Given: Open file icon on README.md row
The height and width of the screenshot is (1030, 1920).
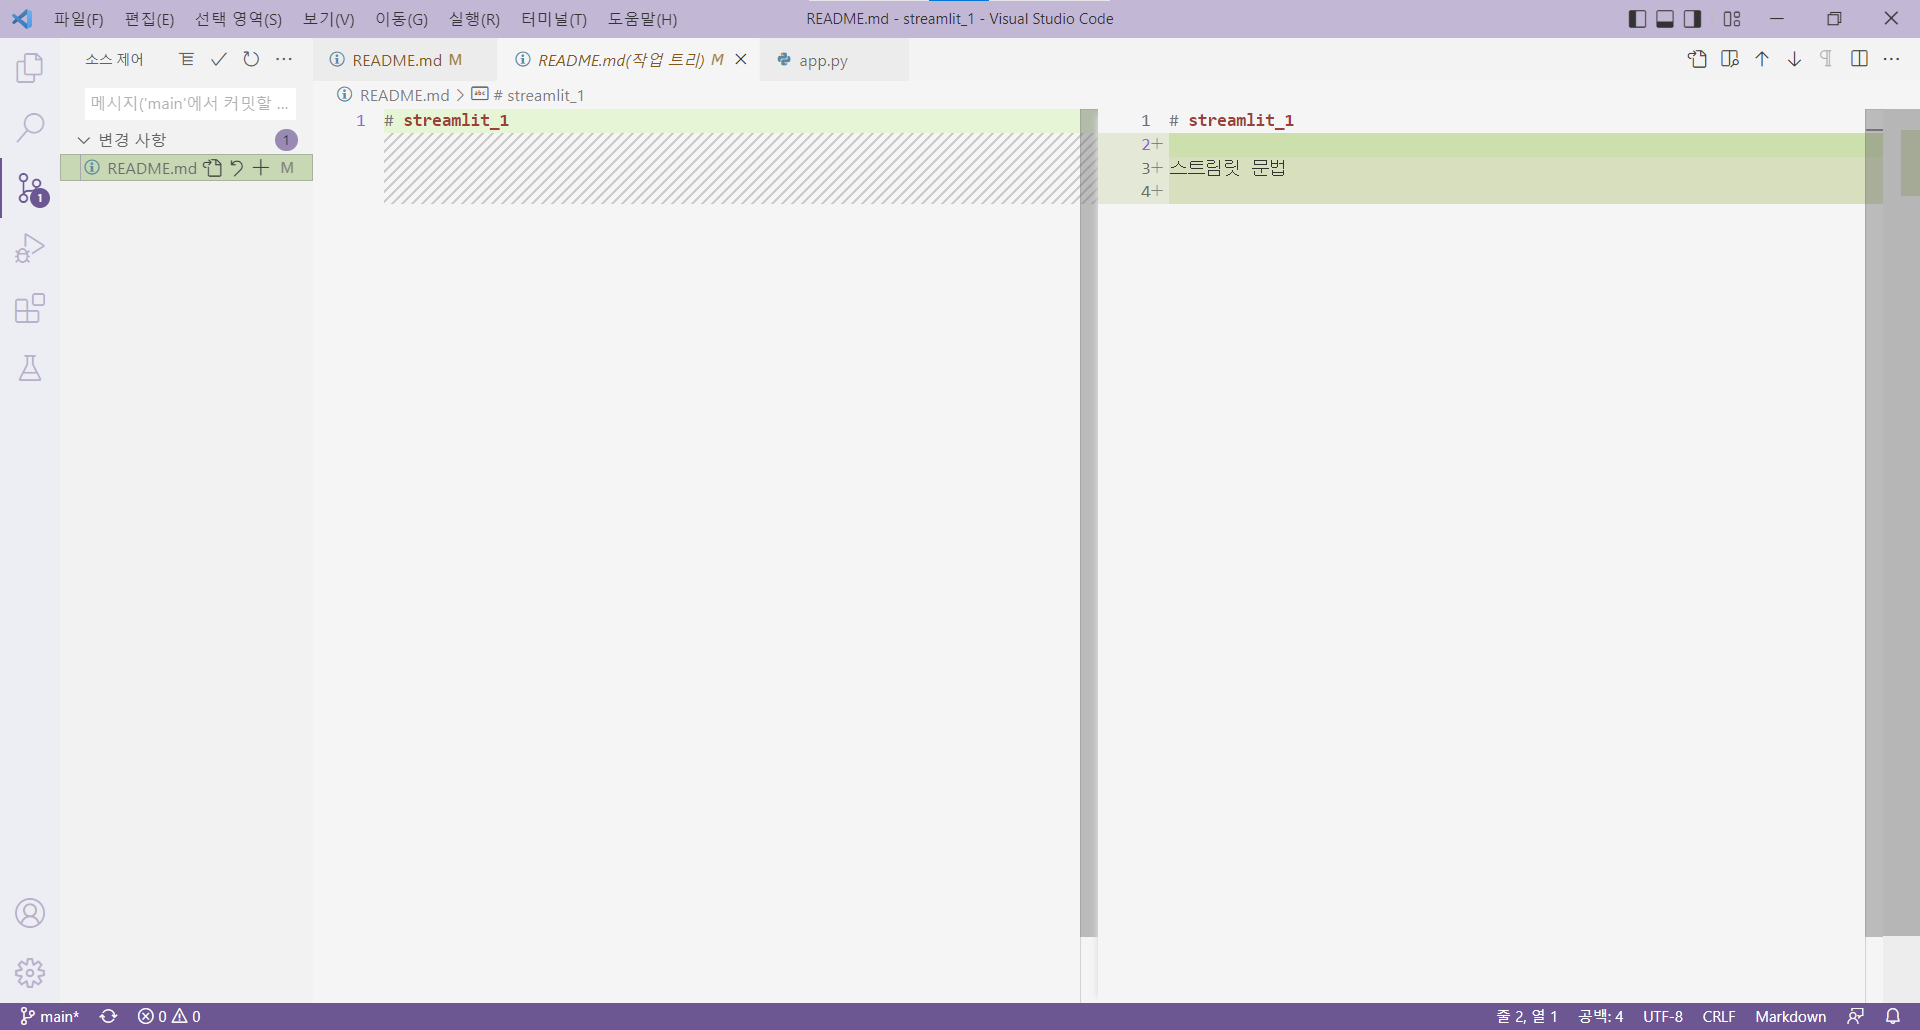Looking at the screenshot, I should click(x=212, y=168).
